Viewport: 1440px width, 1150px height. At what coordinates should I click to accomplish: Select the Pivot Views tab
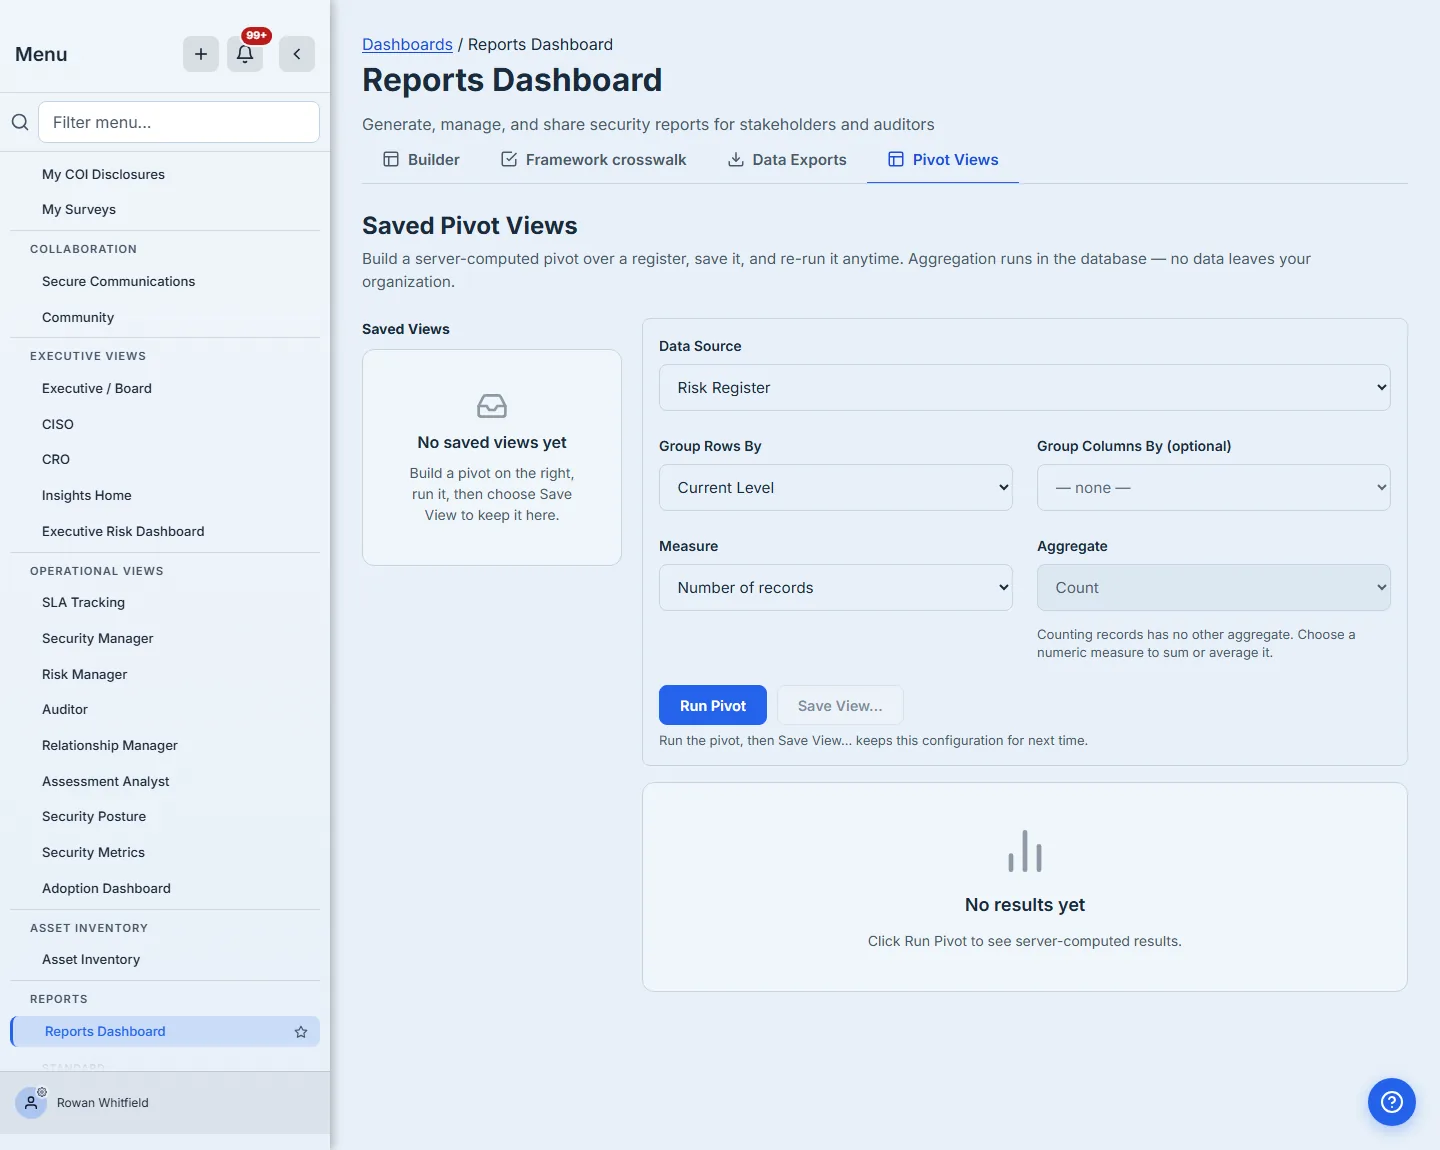point(943,160)
